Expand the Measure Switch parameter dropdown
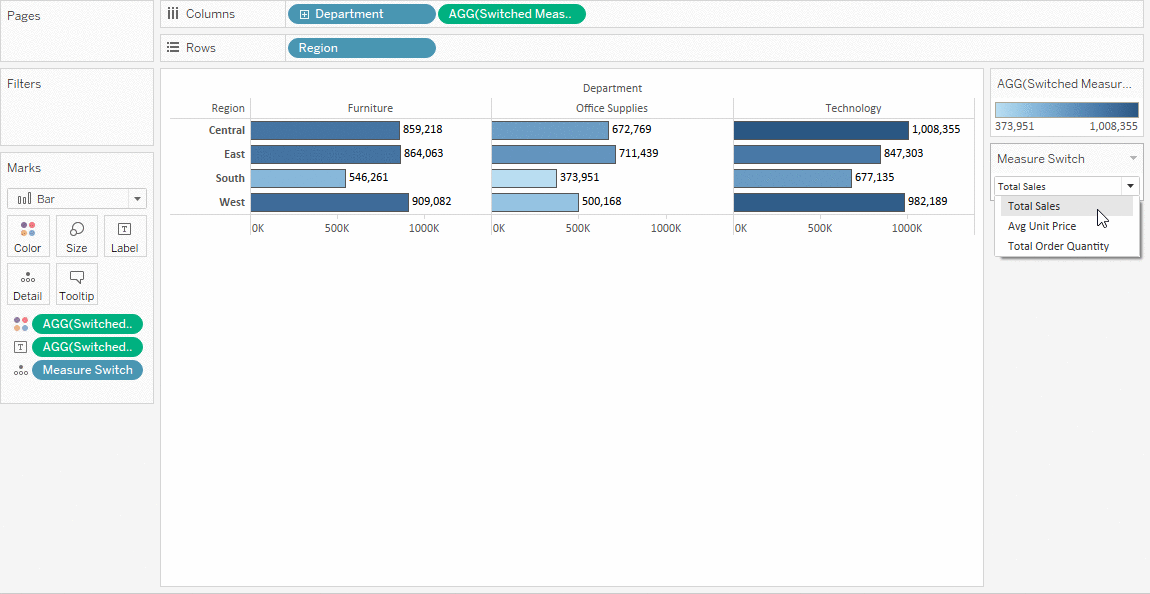Viewport: 1150px width, 594px height. pos(1130,186)
